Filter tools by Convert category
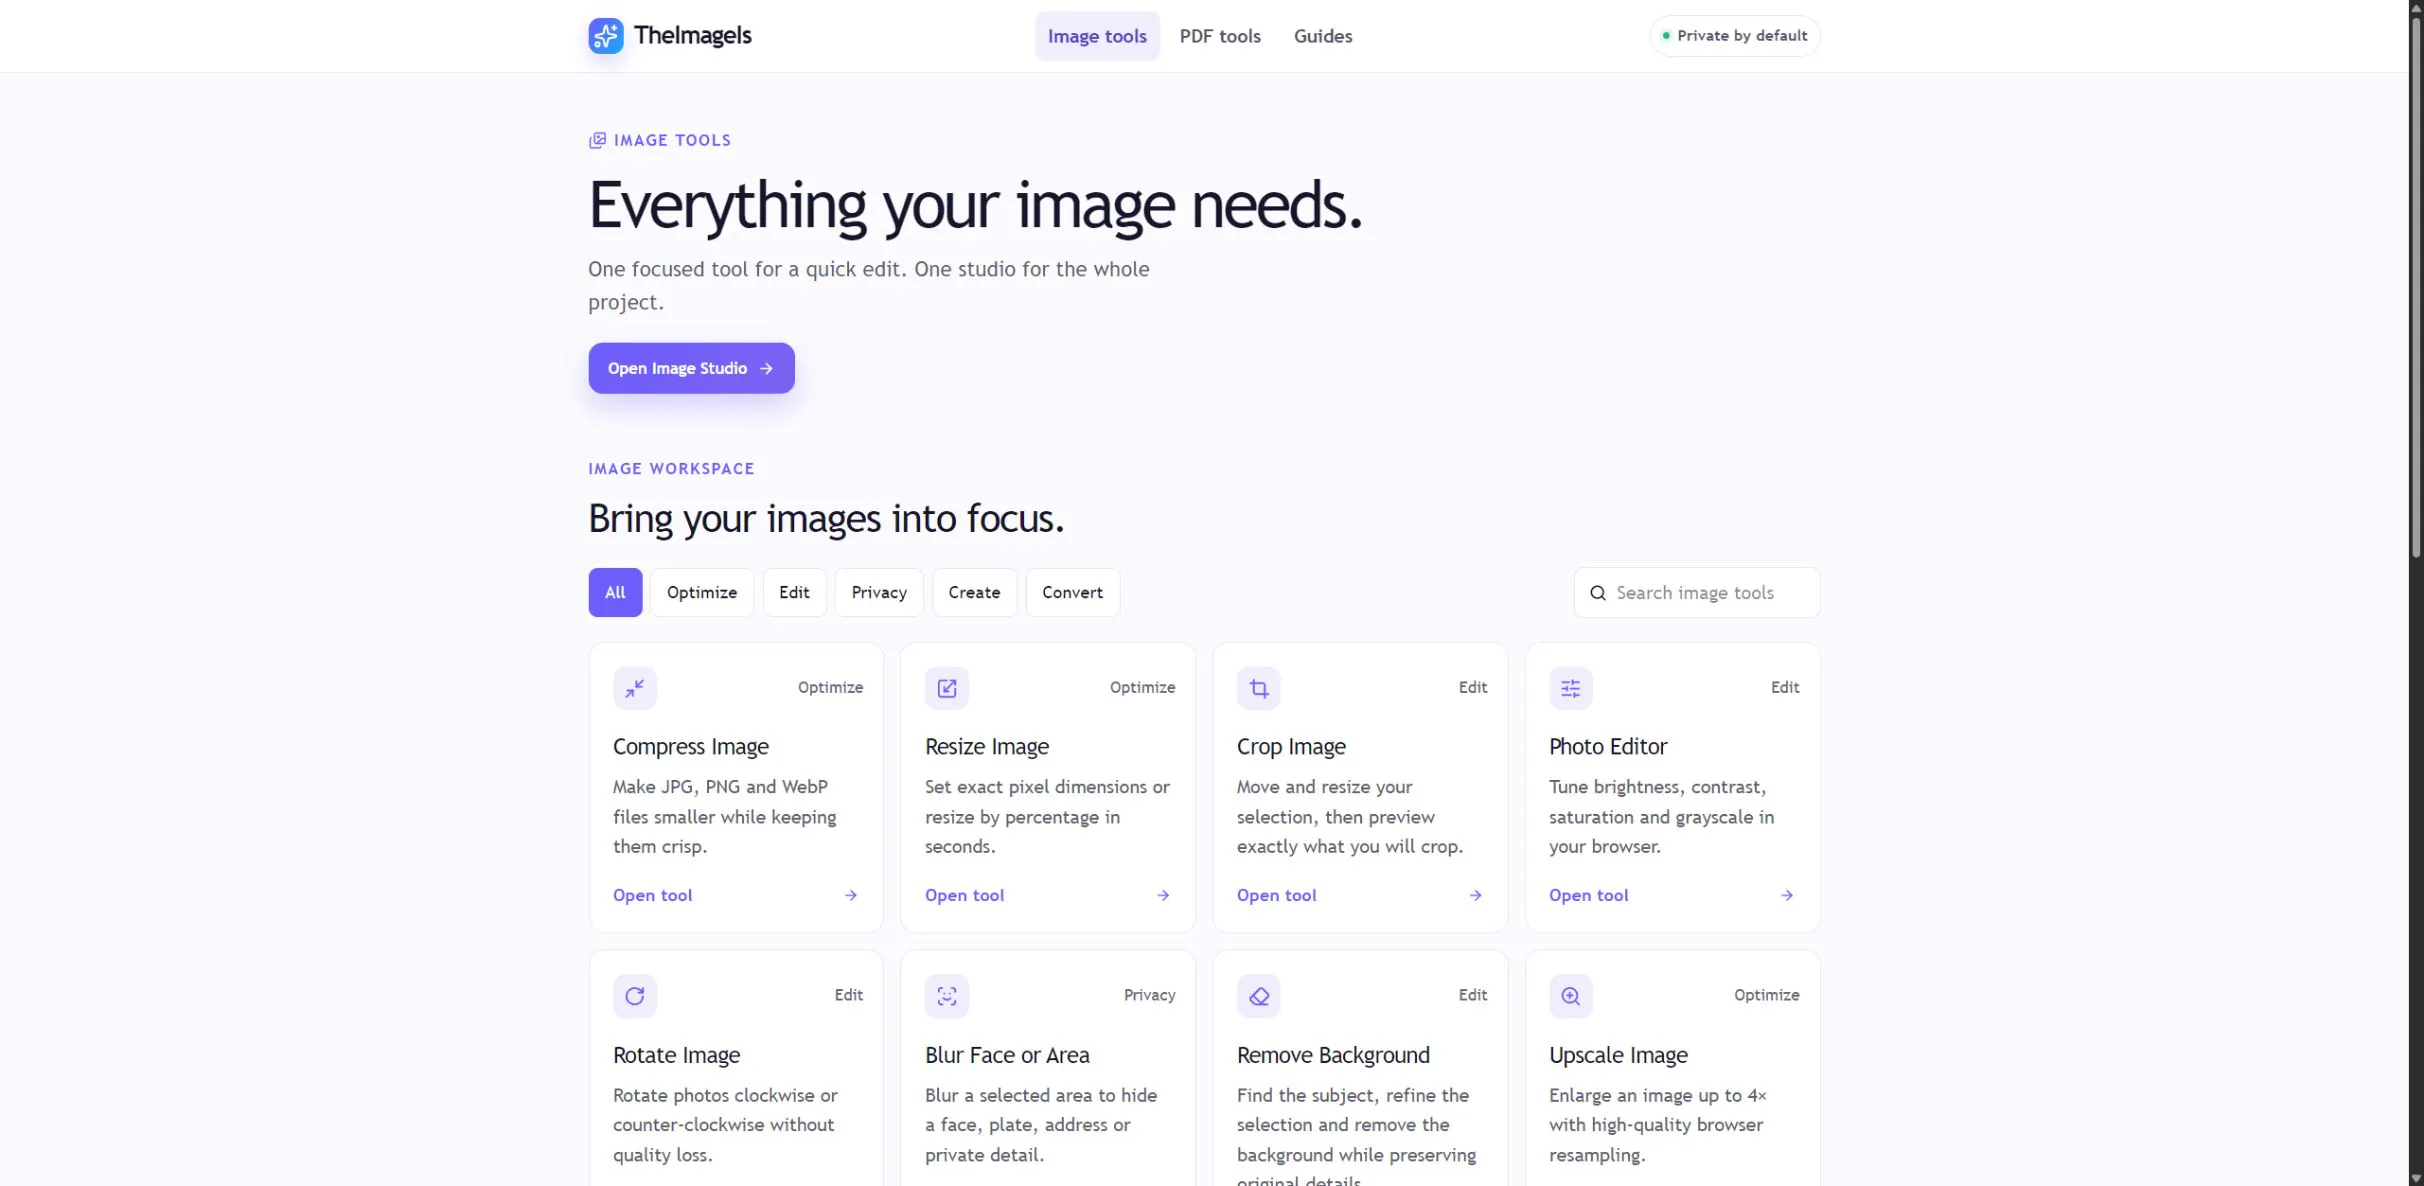The height and width of the screenshot is (1186, 2424). click(x=1072, y=592)
